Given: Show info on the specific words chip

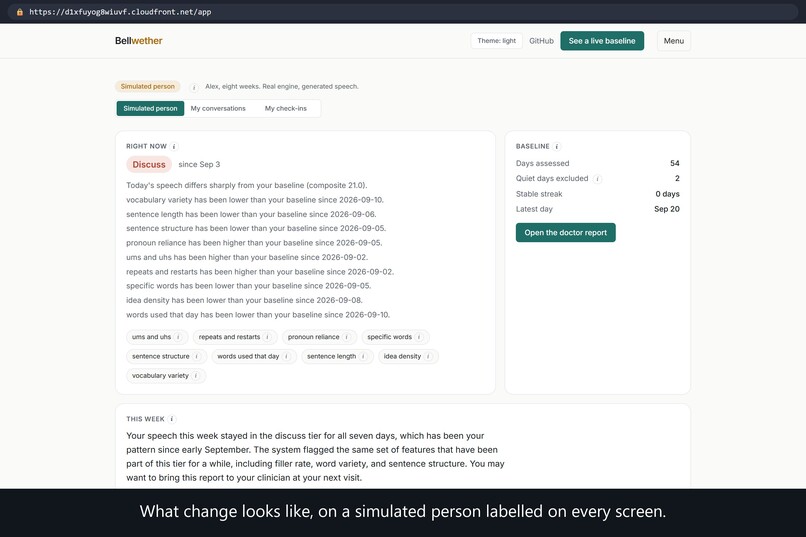Looking at the screenshot, I should click(419, 337).
